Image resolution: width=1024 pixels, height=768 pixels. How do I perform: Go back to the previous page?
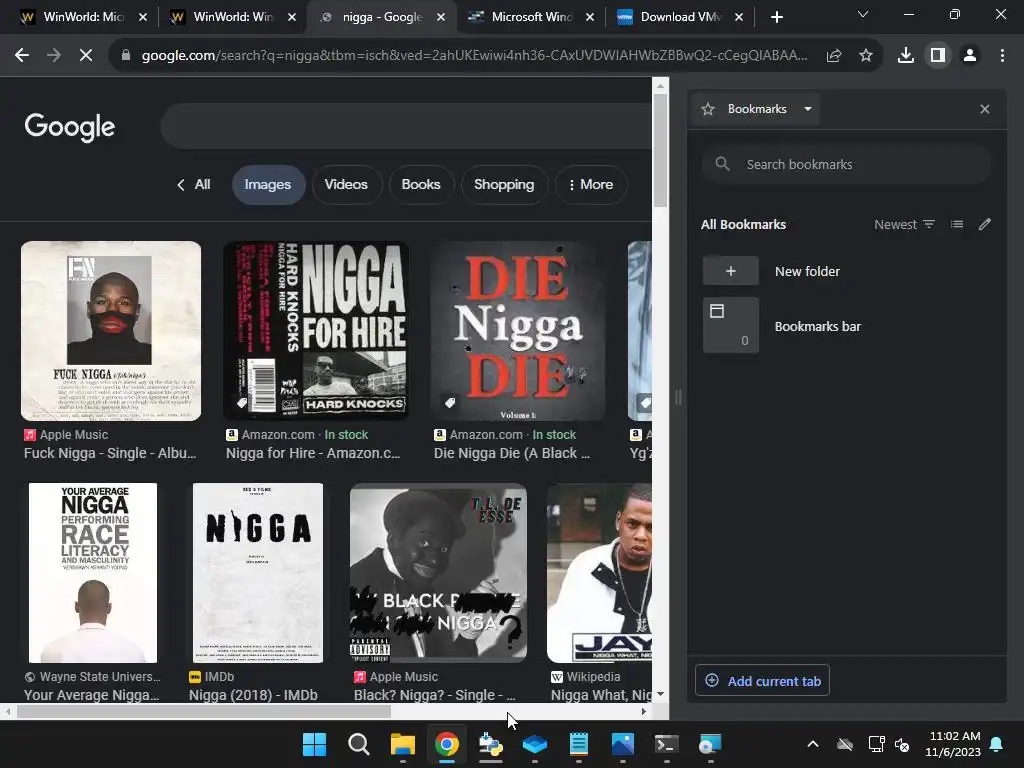tap(22, 56)
